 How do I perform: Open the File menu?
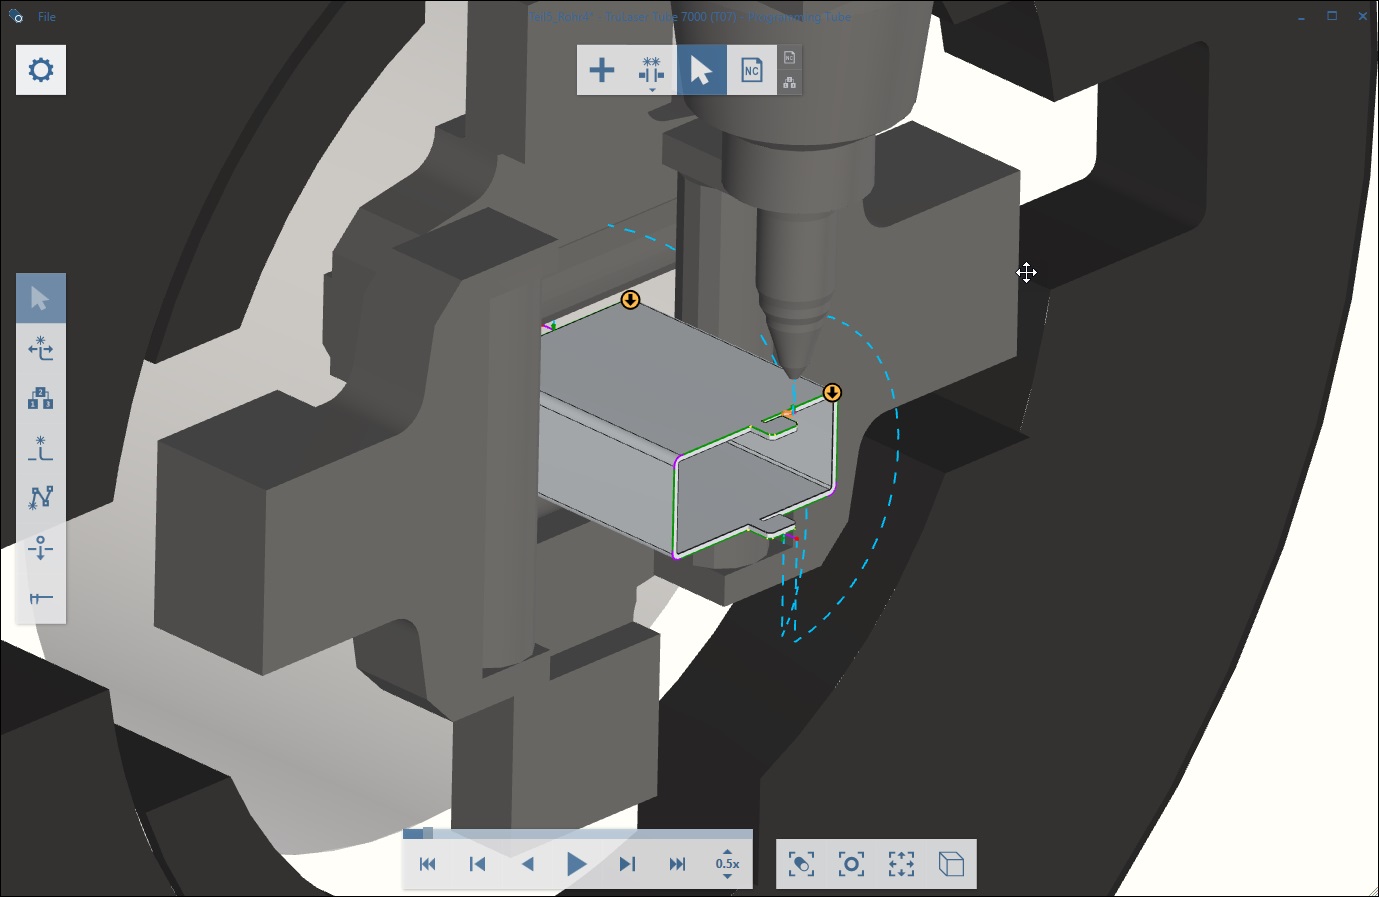(46, 16)
